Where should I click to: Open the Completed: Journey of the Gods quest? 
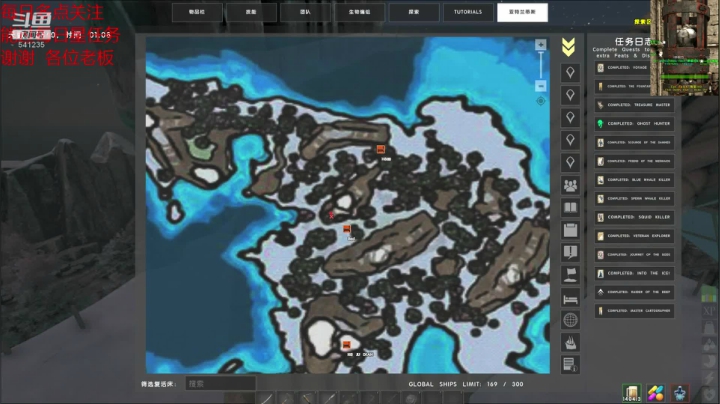(x=634, y=255)
